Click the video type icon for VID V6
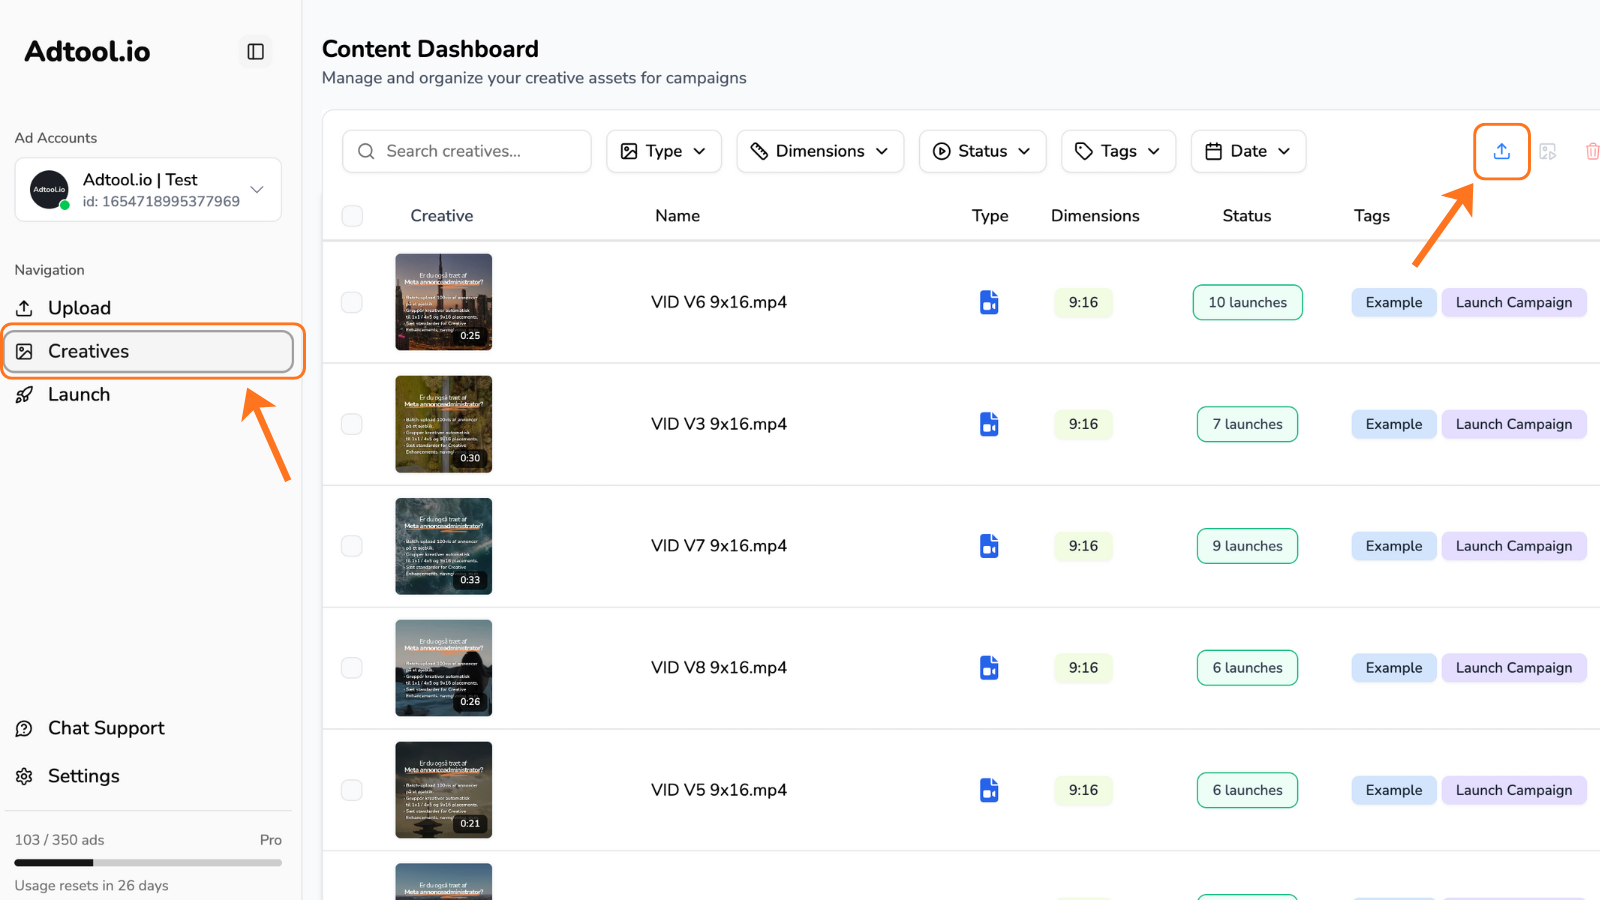The height and width of the screenshot is (900, 1600). click(x=989, y=302)
